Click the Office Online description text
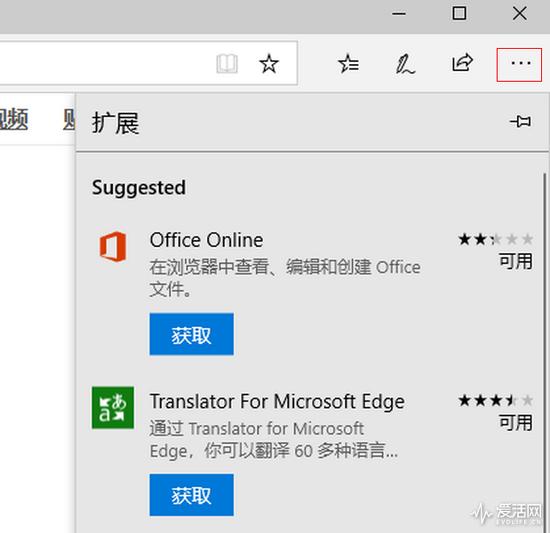This screenshot has width=550, height=533. click(x=285, y=278)
